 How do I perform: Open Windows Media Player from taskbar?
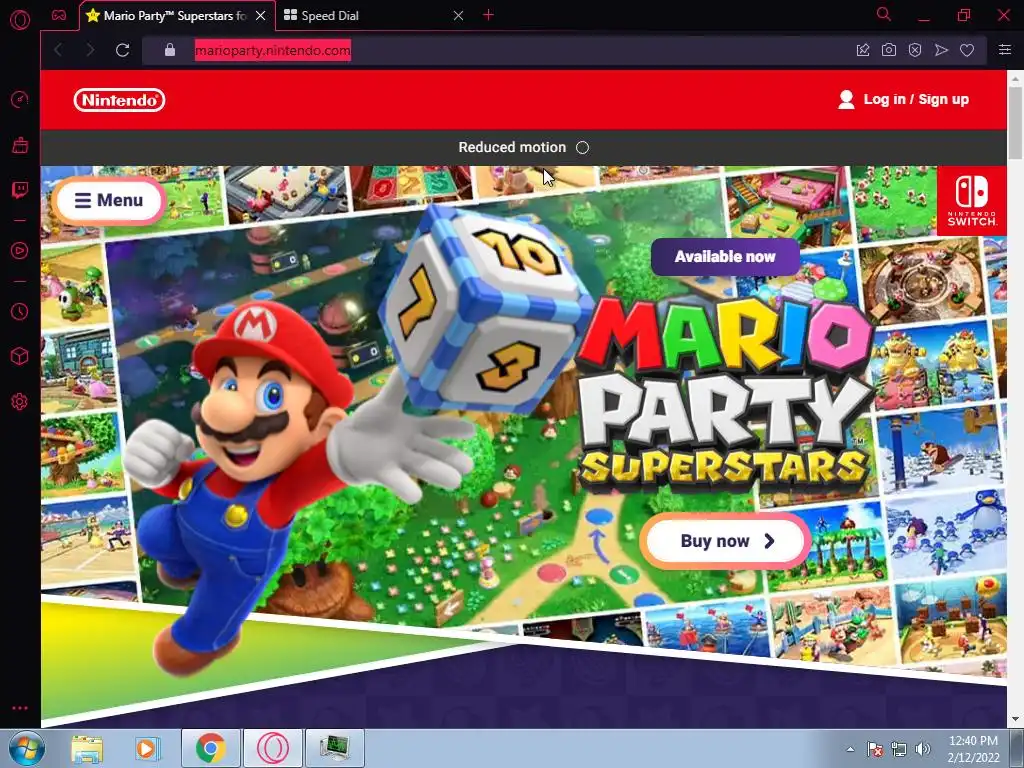point(148,748)
